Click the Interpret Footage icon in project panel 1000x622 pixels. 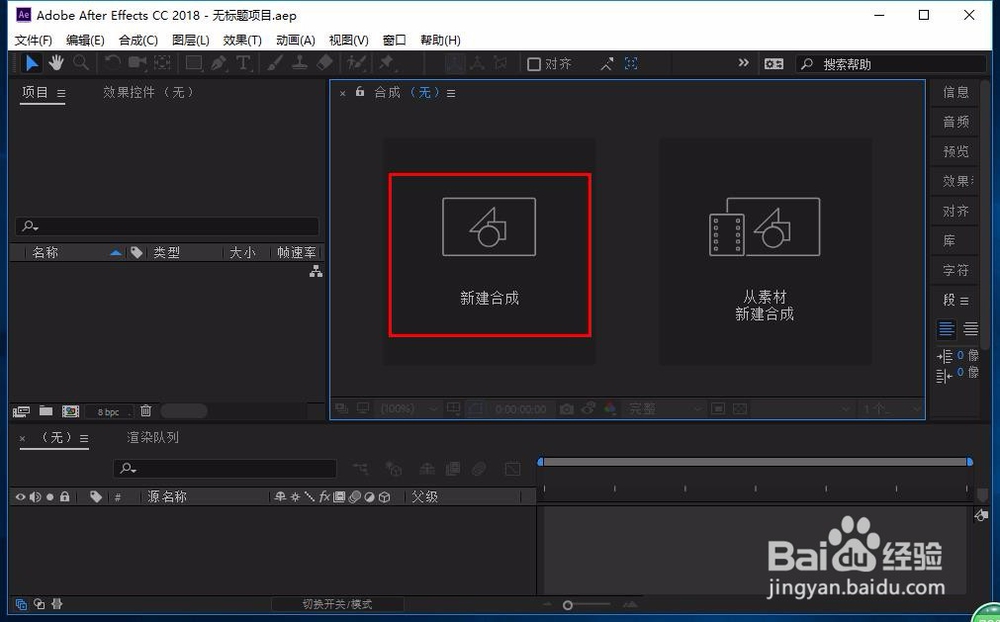point(21,411)
